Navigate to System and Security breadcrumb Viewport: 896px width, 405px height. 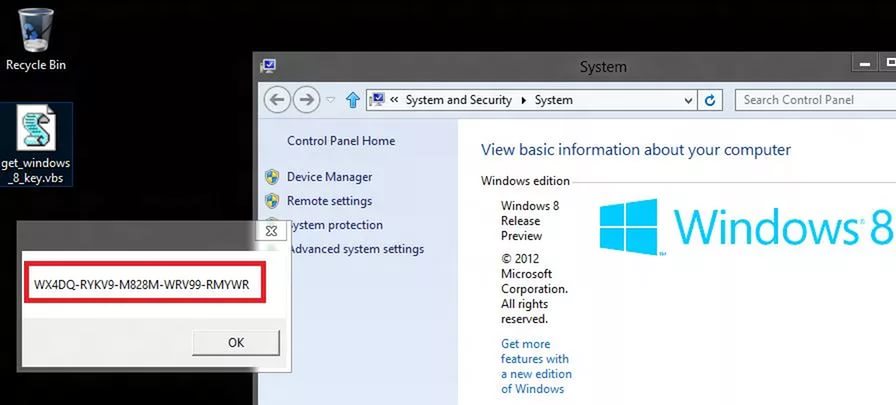458,100
